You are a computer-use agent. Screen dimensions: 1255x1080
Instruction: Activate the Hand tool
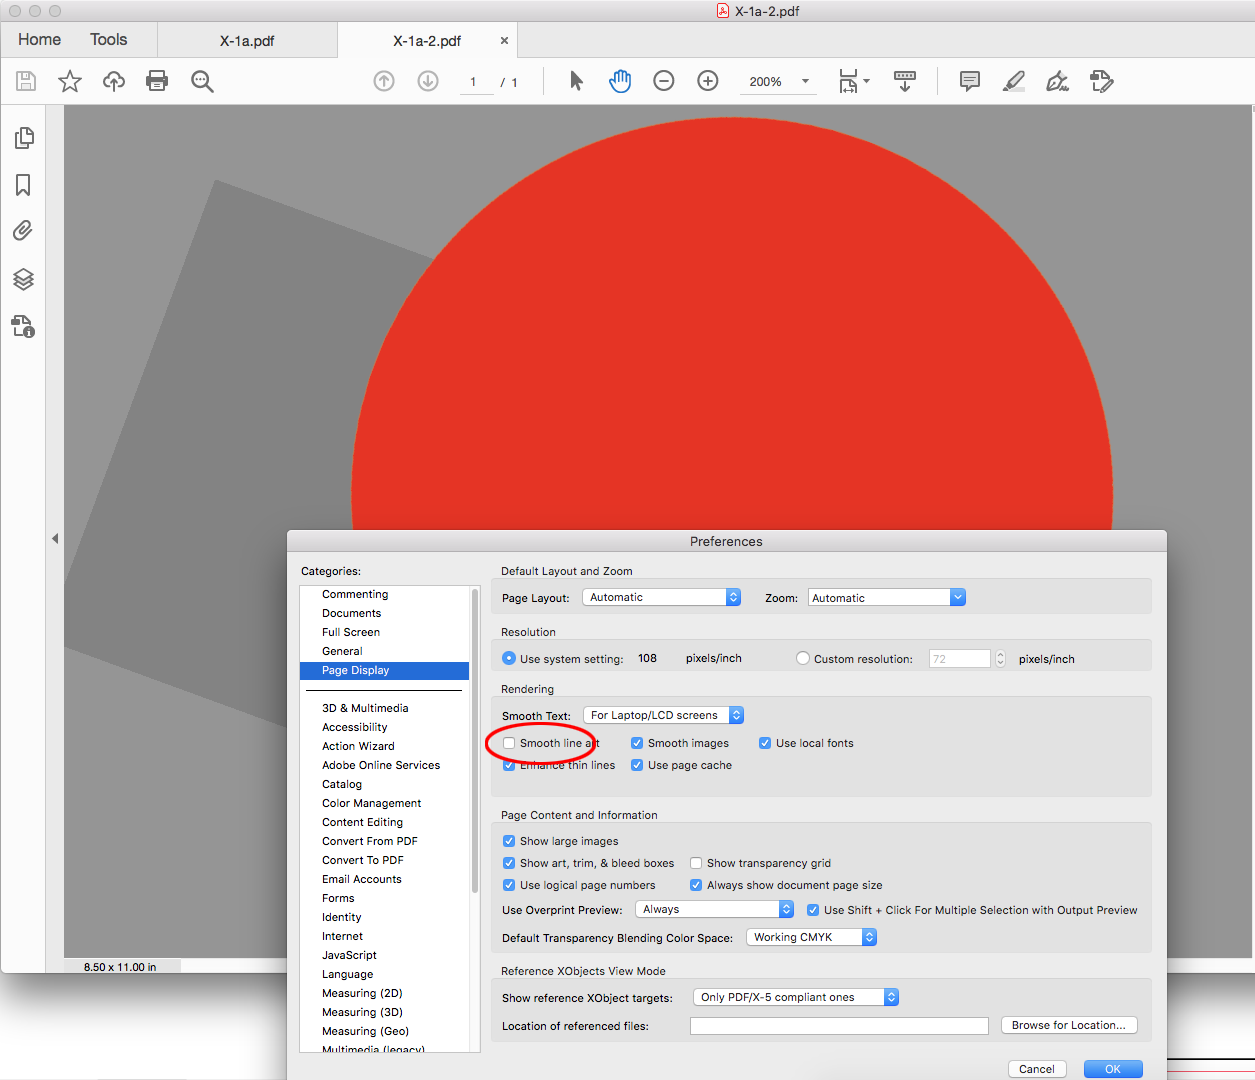coord(620,81)
